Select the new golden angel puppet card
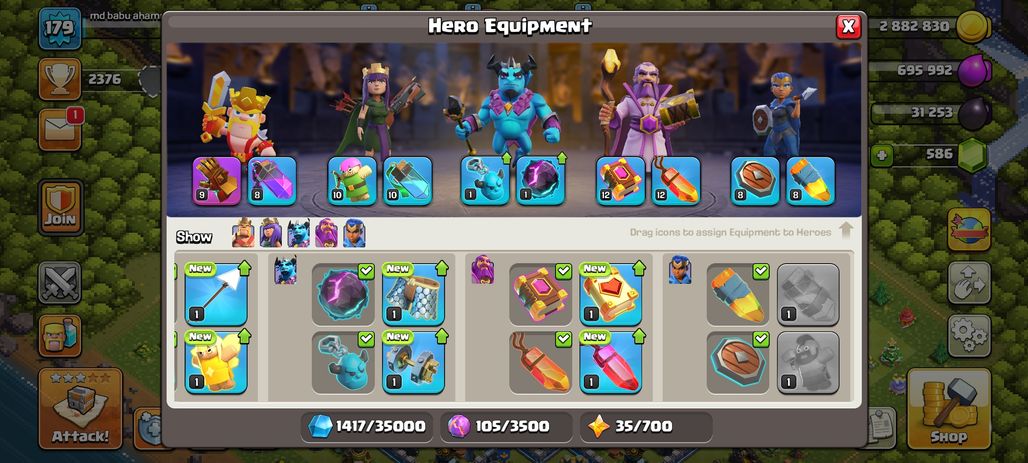The height and width of the screenshot is (463, 1028). click(216, 362)
